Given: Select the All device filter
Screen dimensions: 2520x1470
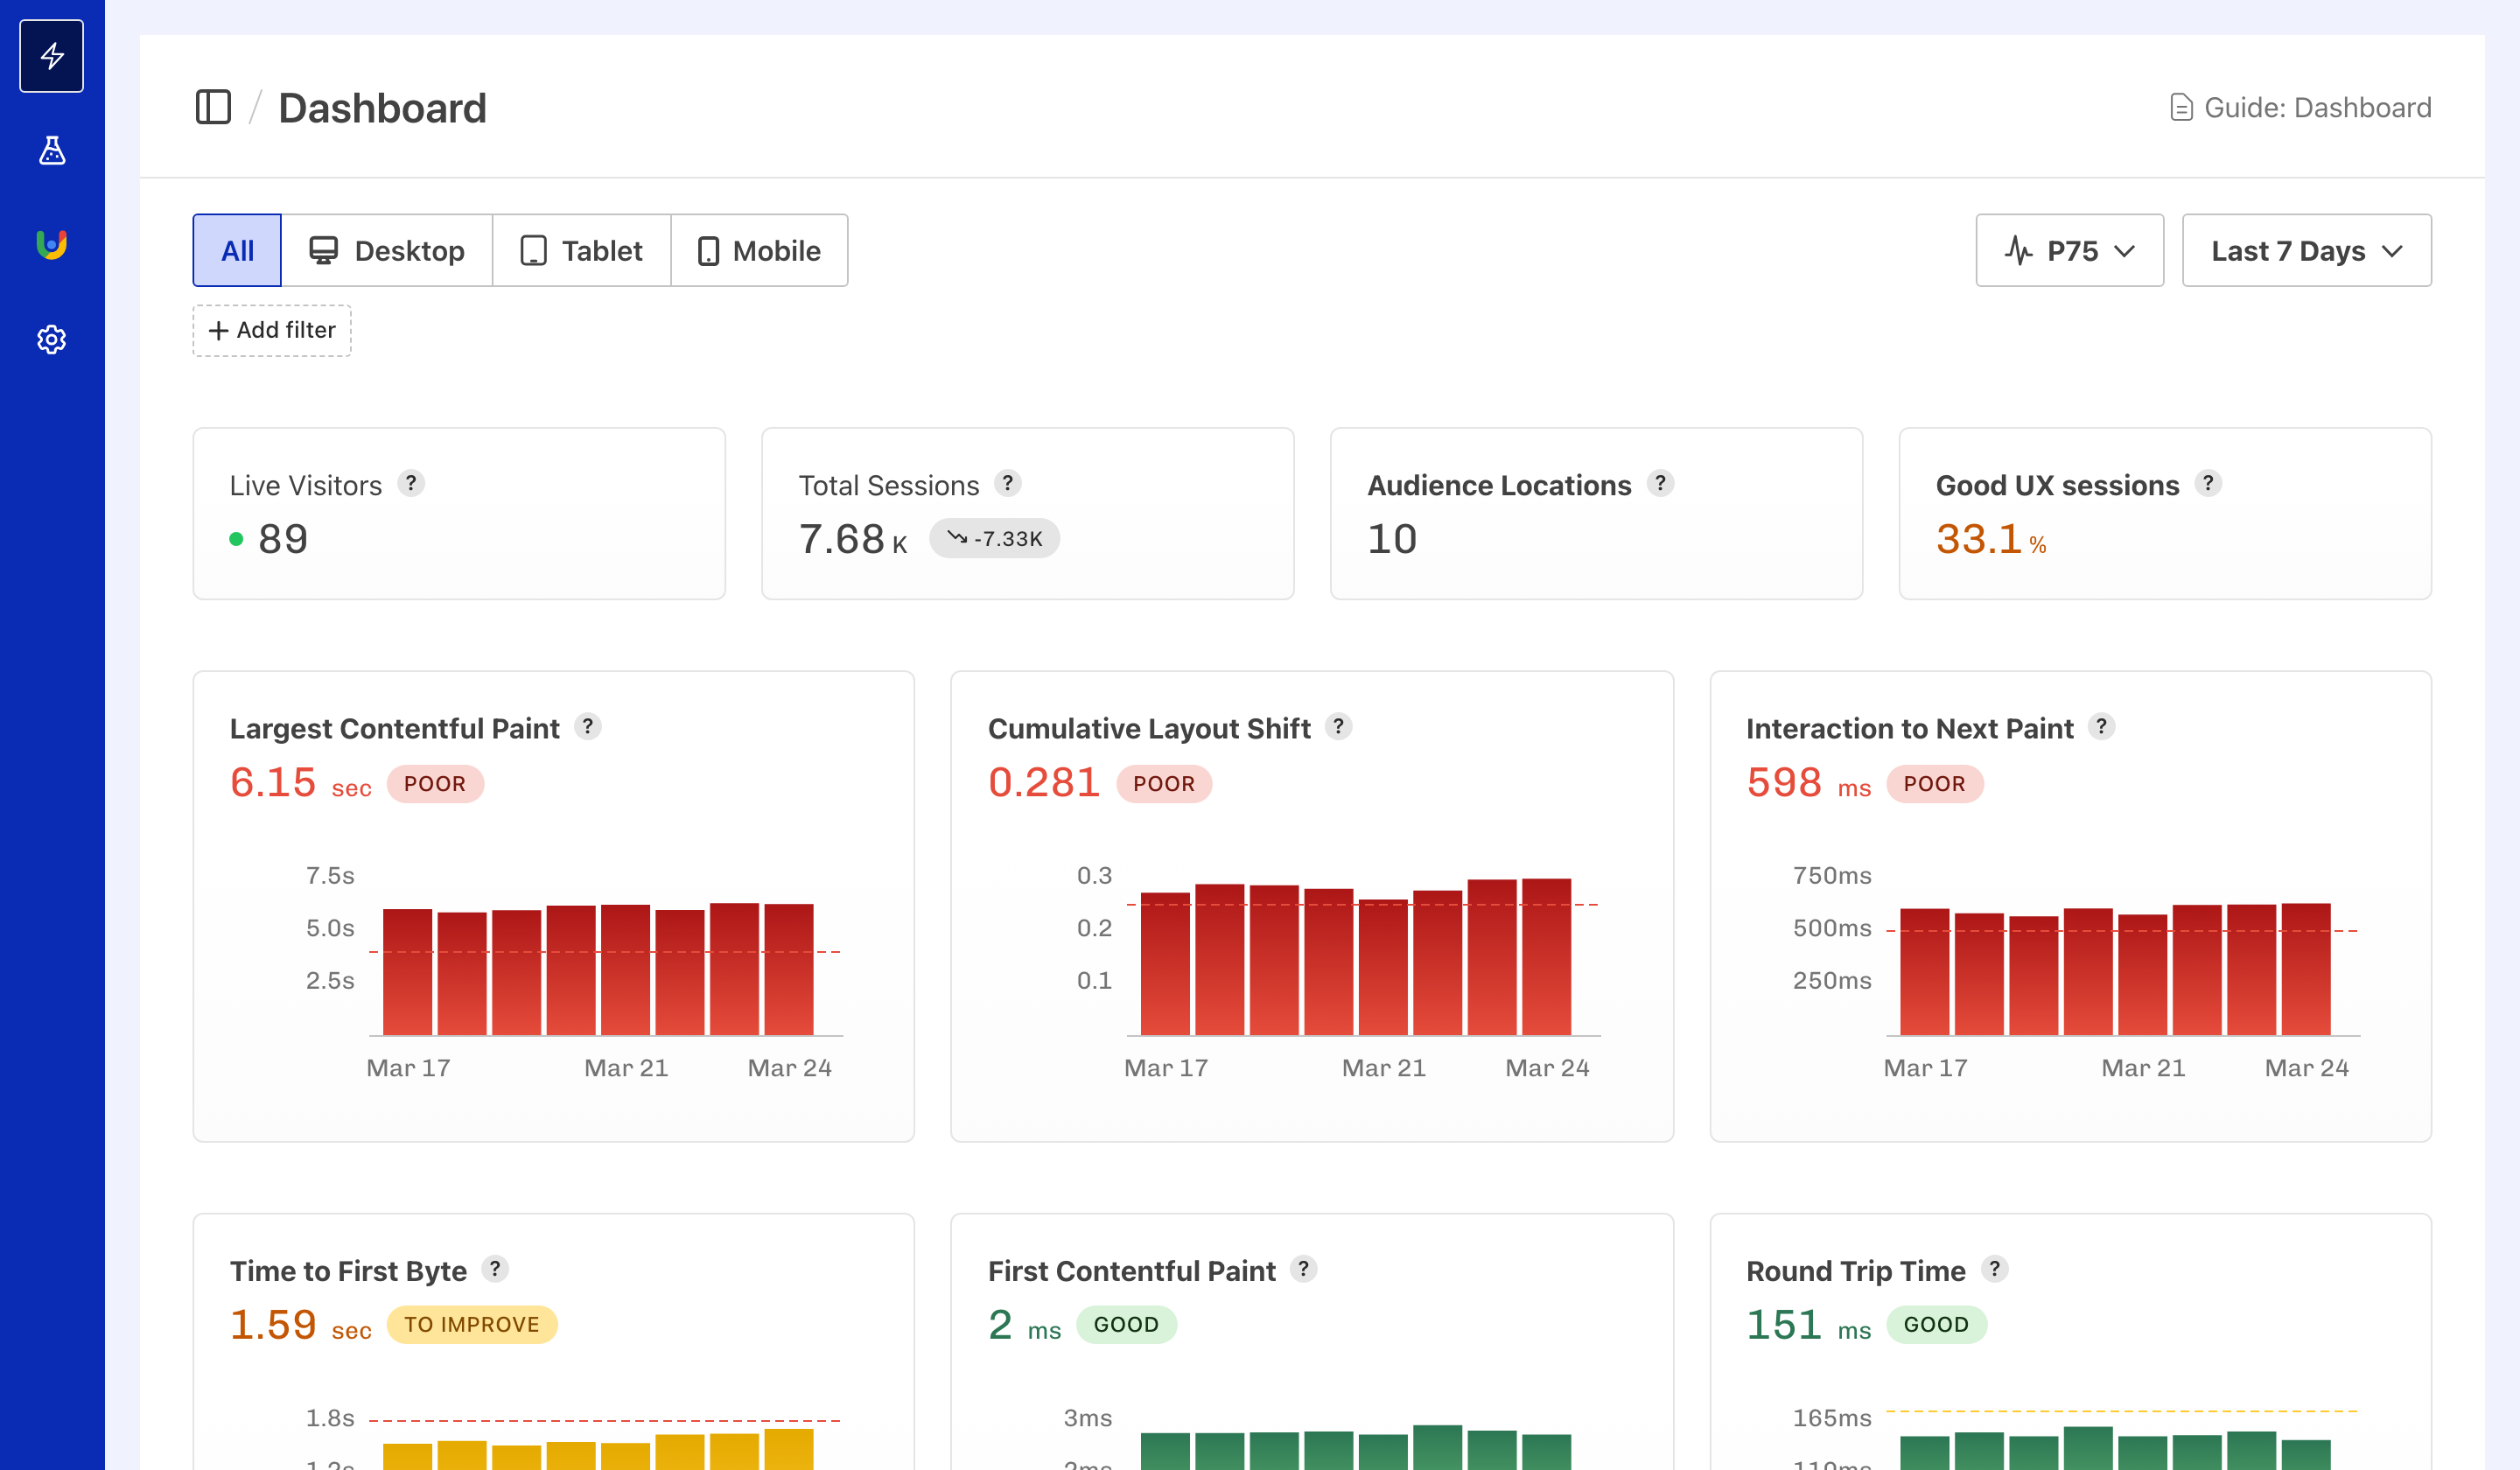Looking at the screenshot, I should tap(236, 250).
